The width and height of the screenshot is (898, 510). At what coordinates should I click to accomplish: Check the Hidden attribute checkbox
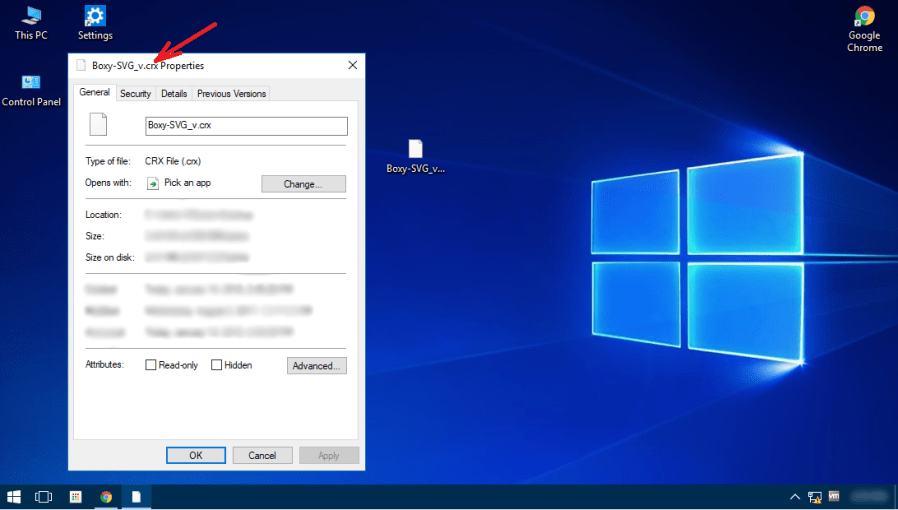216,365
